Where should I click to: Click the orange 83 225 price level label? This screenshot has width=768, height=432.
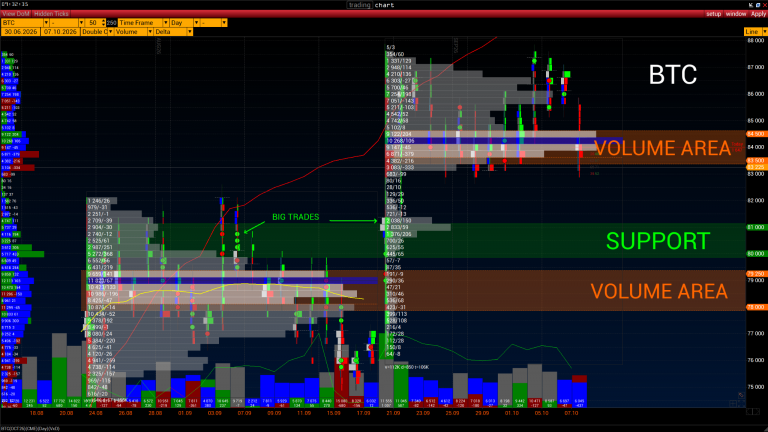756,167
